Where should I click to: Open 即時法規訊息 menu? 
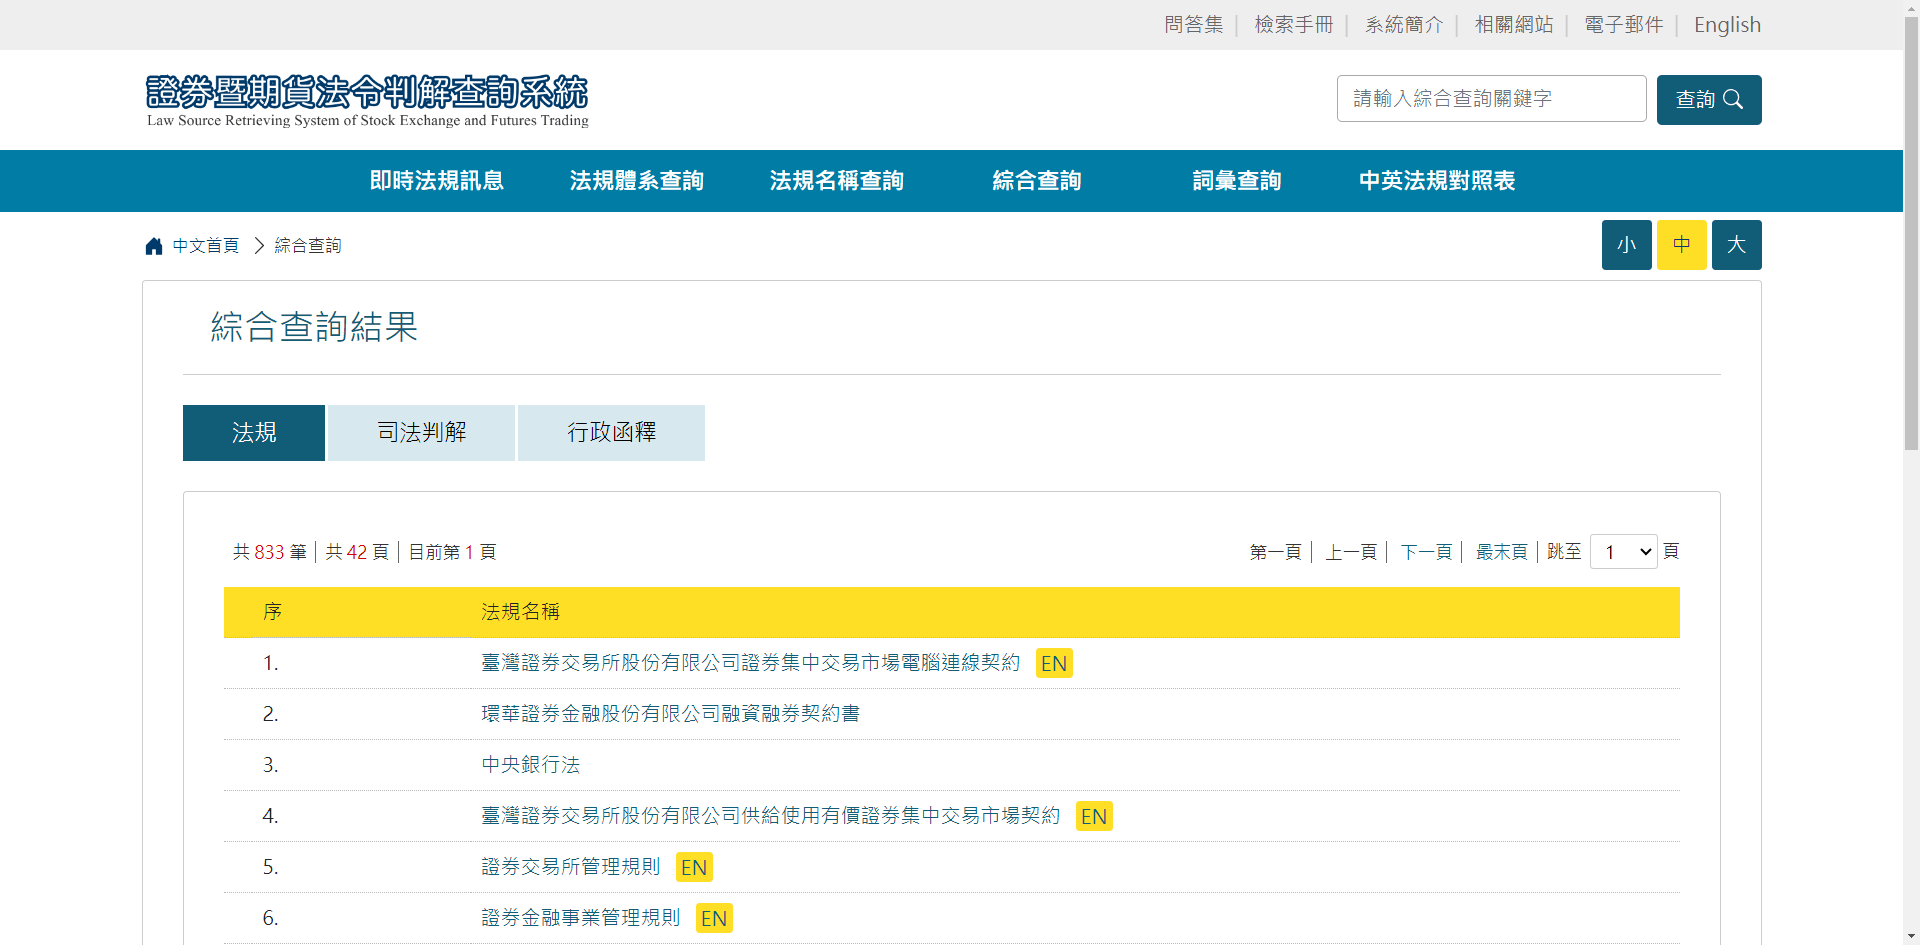point(437,181)
